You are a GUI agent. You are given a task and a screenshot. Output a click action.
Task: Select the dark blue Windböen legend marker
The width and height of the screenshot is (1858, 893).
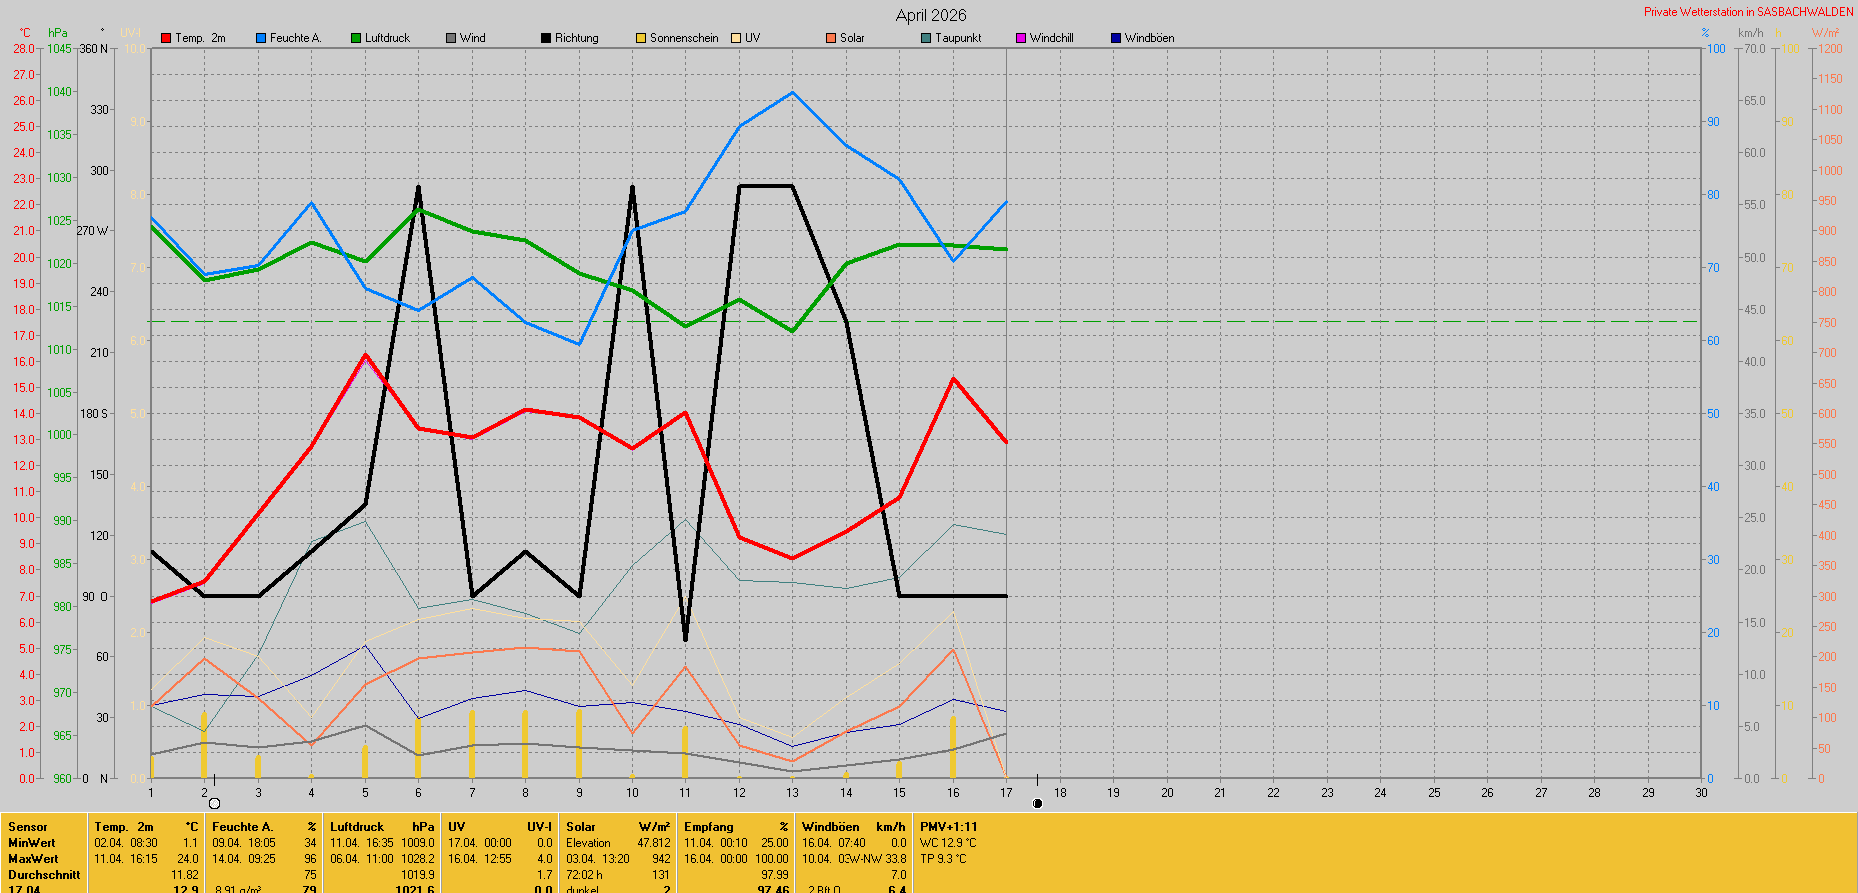(x=1116, y=38)
